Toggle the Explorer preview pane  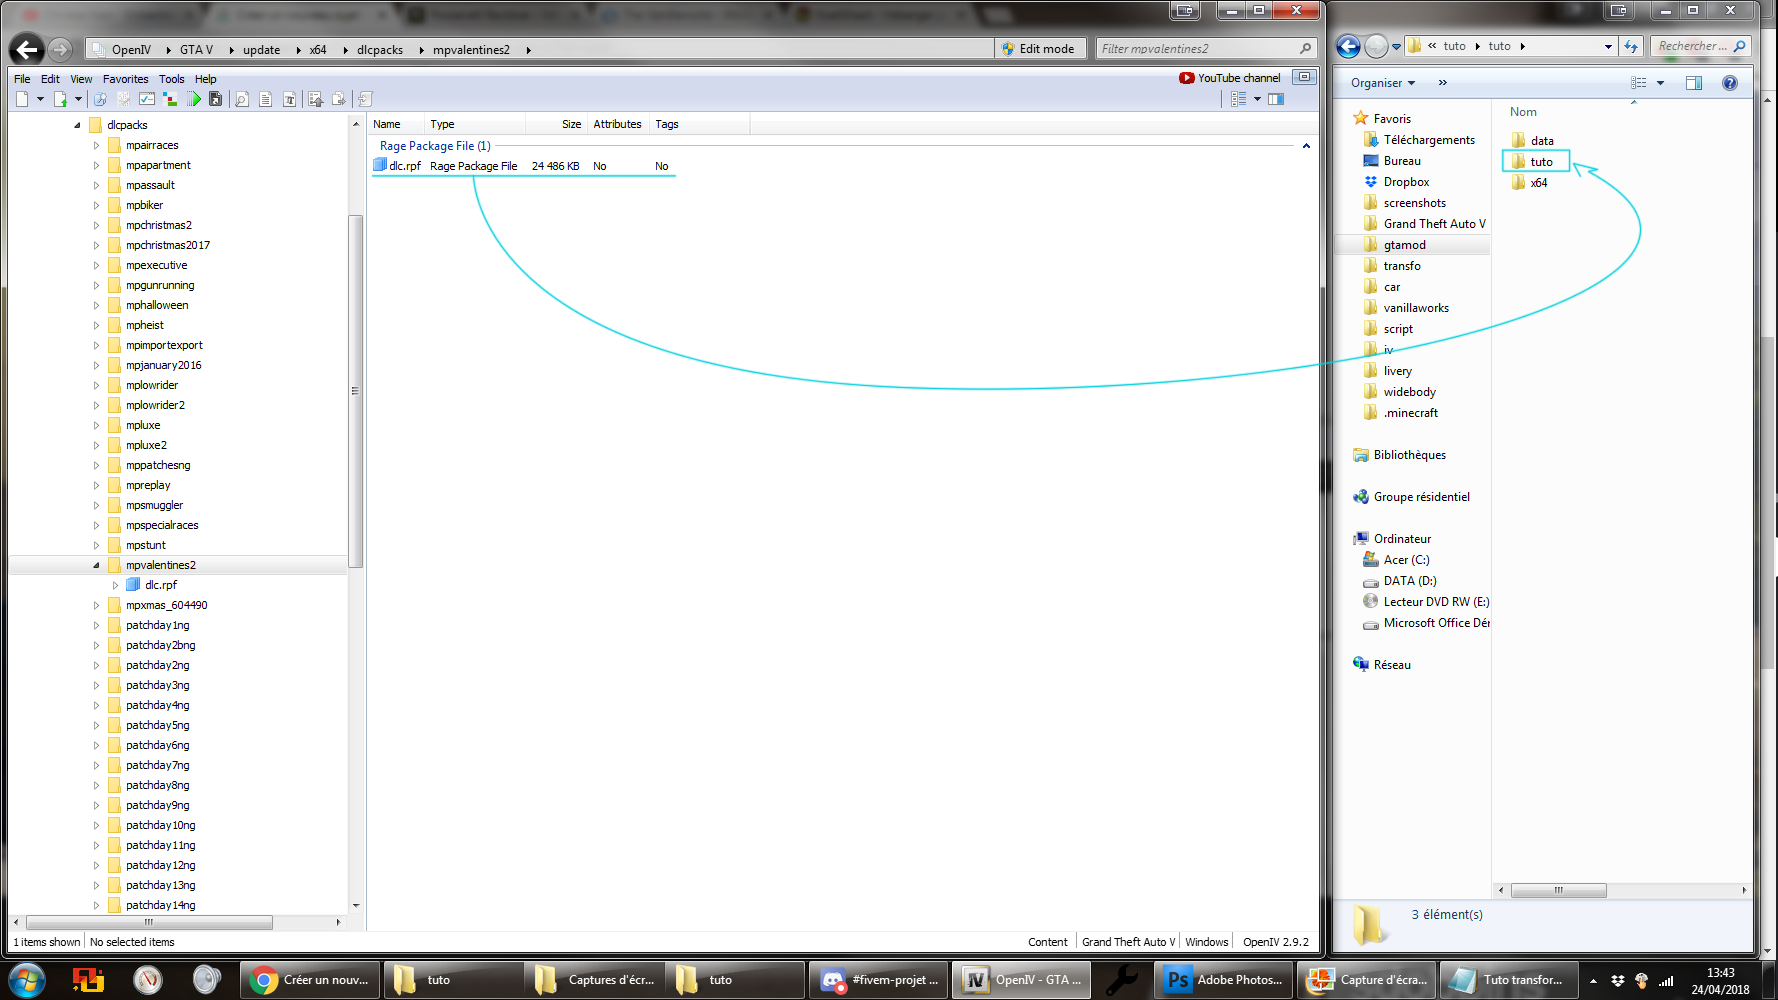1694,83
